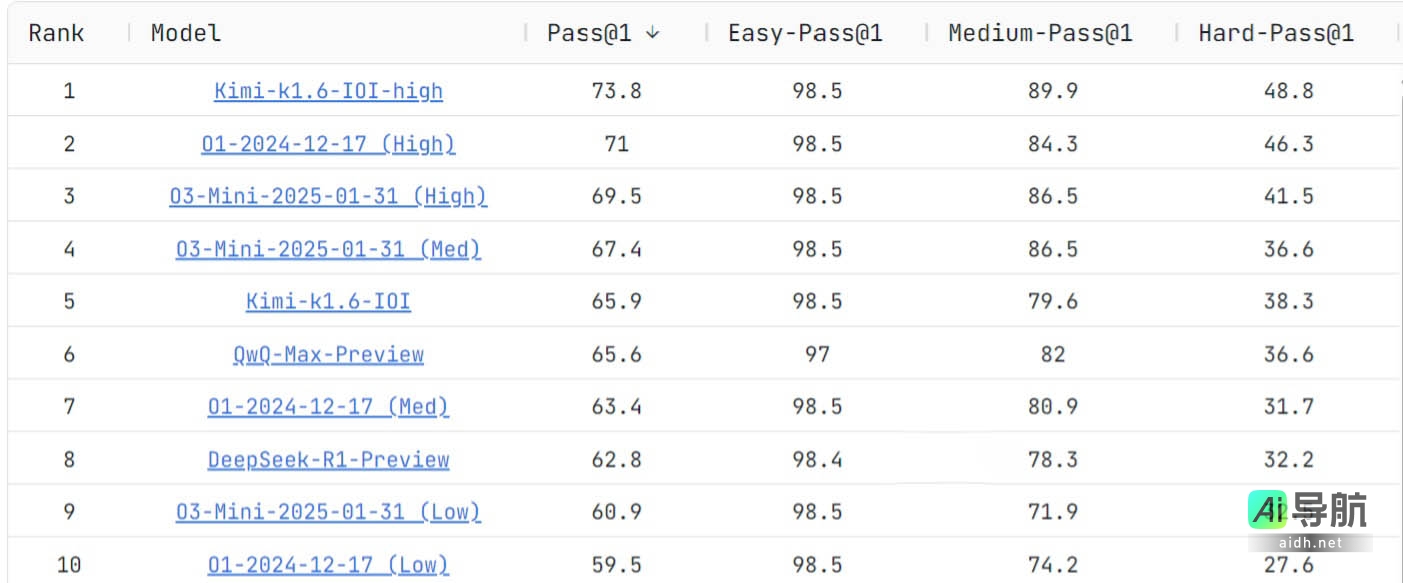Image resolution: width=1403 pixels, height=583 pixels.
Task: Open the O1-2024-12-17 (Med) link
Action: [328, 407]
